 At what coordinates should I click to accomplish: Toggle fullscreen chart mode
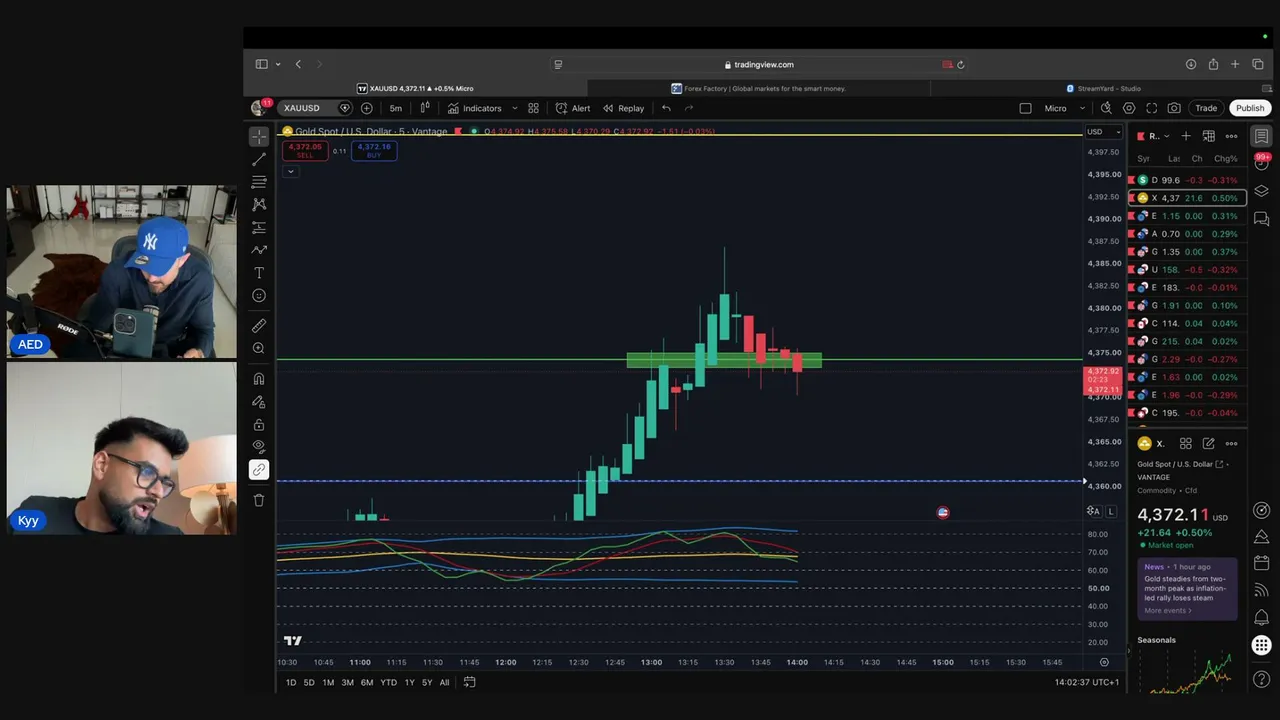pyautogui.click(x=1152, y=108)
